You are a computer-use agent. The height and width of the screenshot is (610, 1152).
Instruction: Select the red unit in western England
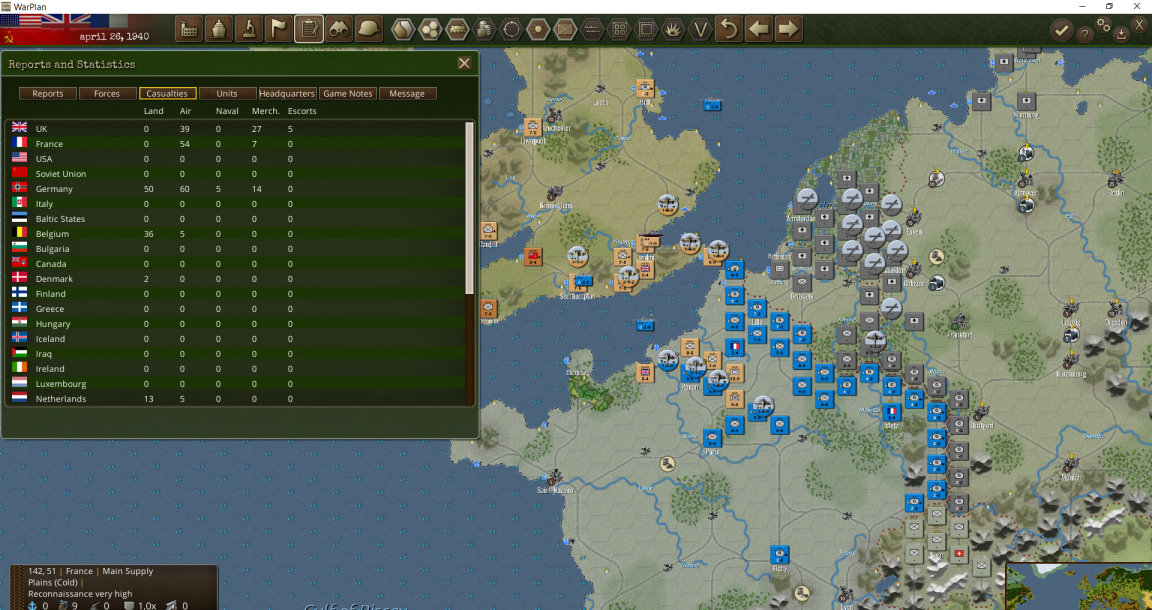point(533,256)
